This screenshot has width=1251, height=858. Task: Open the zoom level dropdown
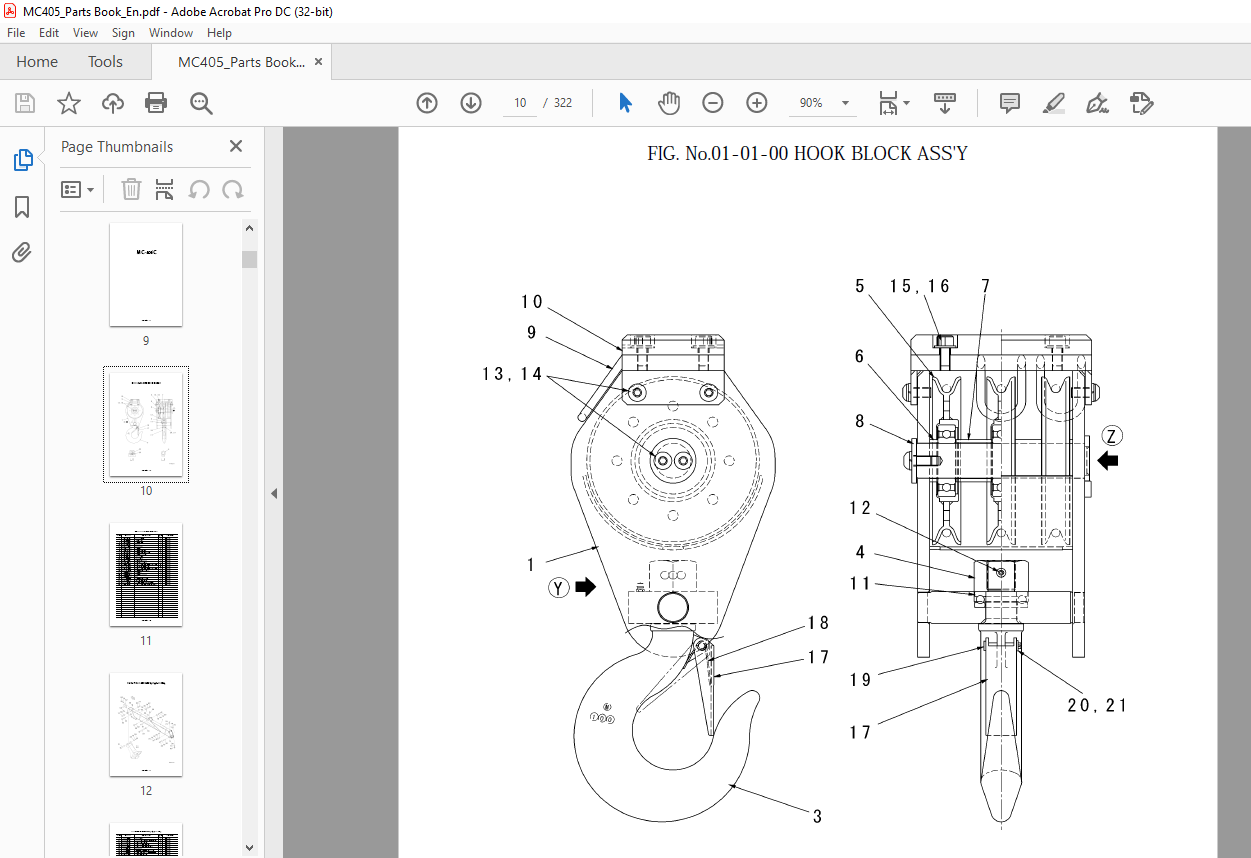845,103
